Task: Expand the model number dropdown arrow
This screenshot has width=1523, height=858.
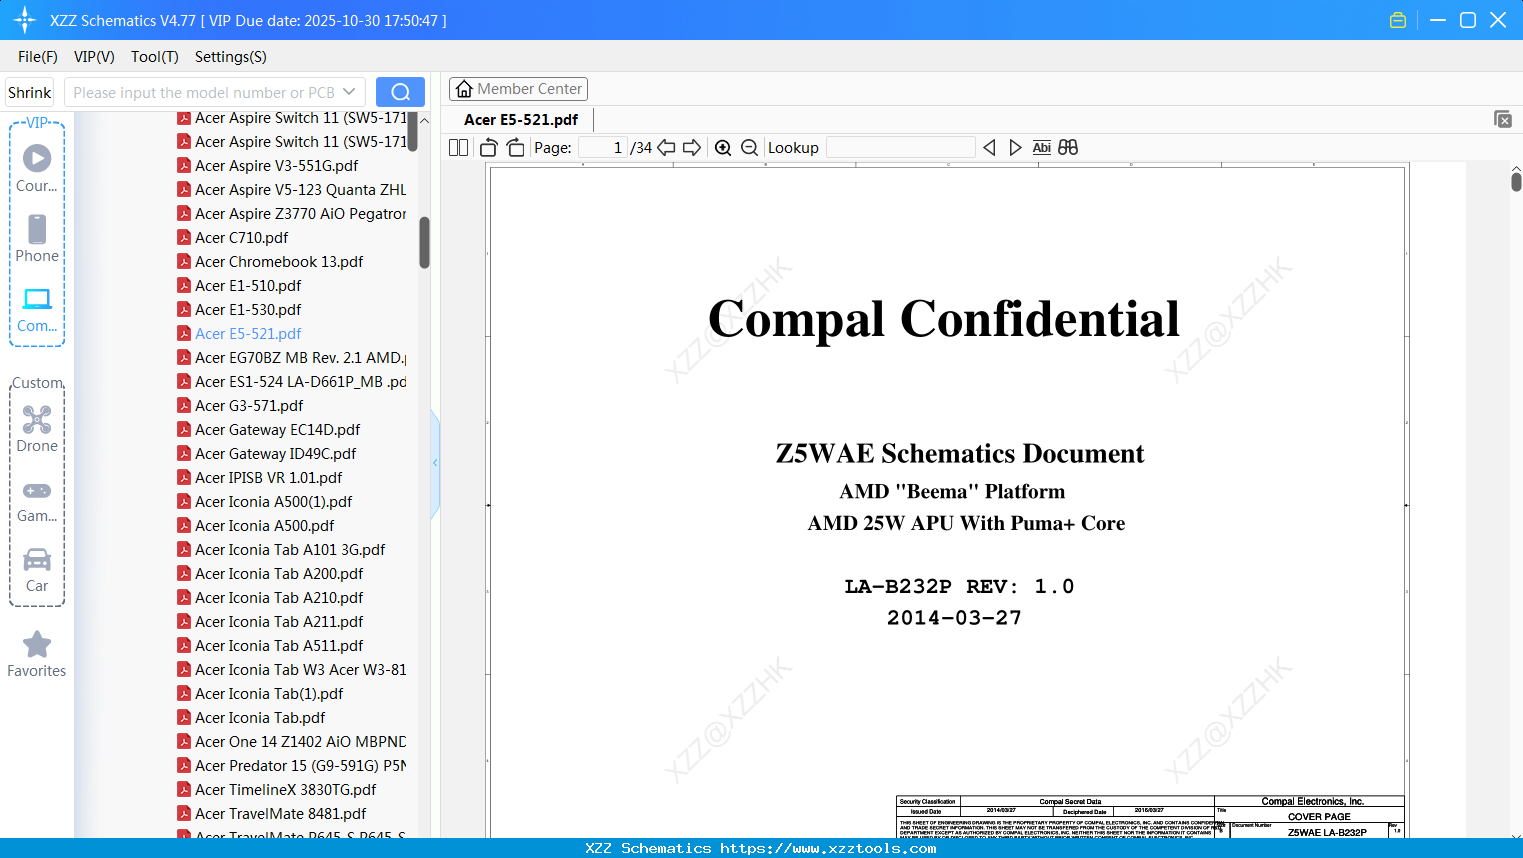Action: coord(349,92)
